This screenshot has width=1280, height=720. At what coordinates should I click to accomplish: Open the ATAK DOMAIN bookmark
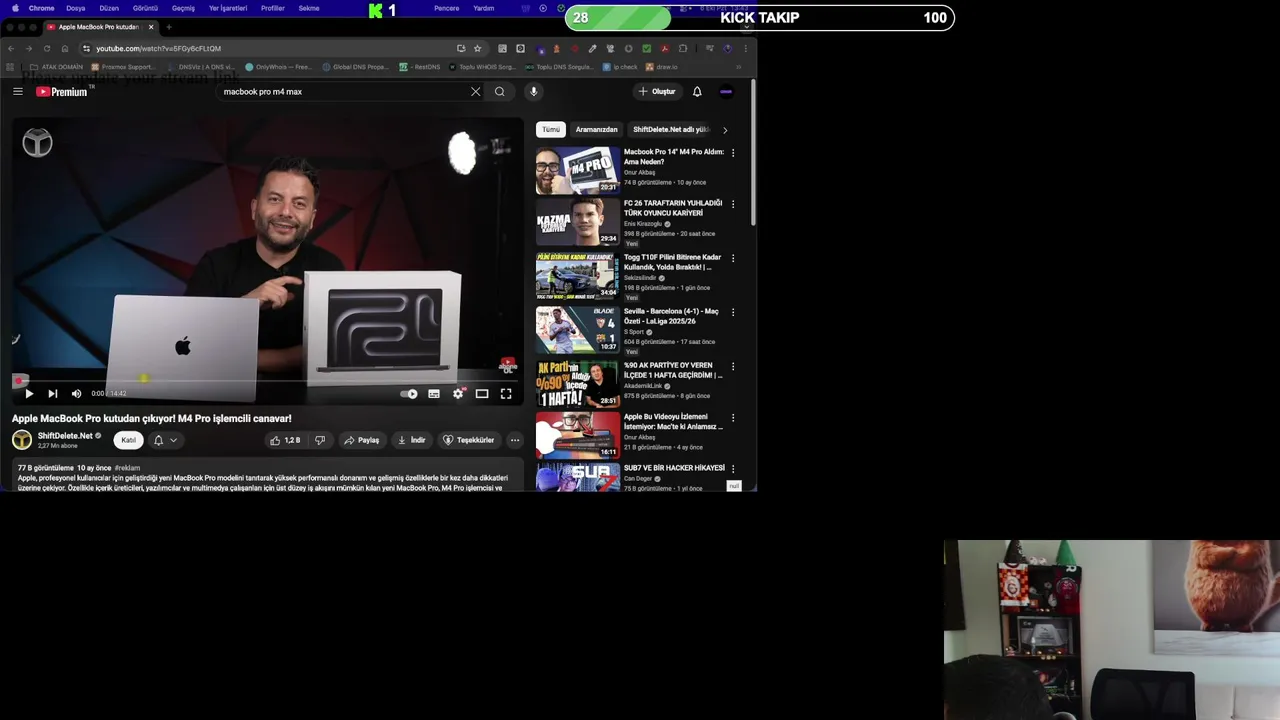pyautogui.click(x=57, y=67)
